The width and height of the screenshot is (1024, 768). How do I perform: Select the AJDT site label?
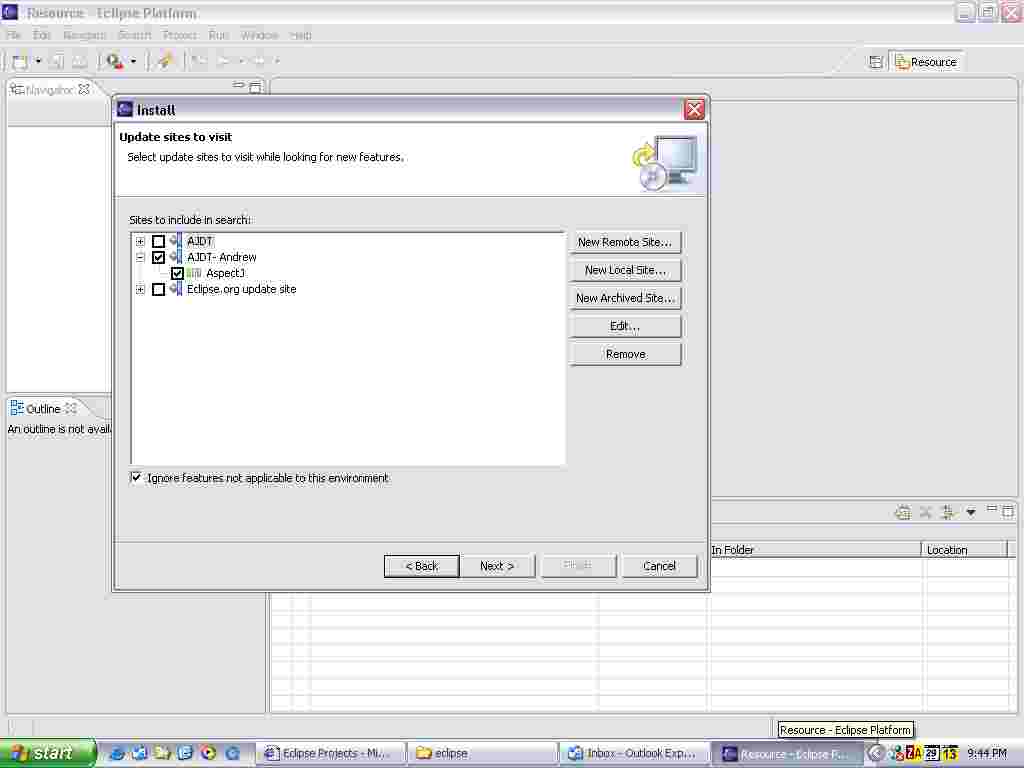tap(200, 242)
